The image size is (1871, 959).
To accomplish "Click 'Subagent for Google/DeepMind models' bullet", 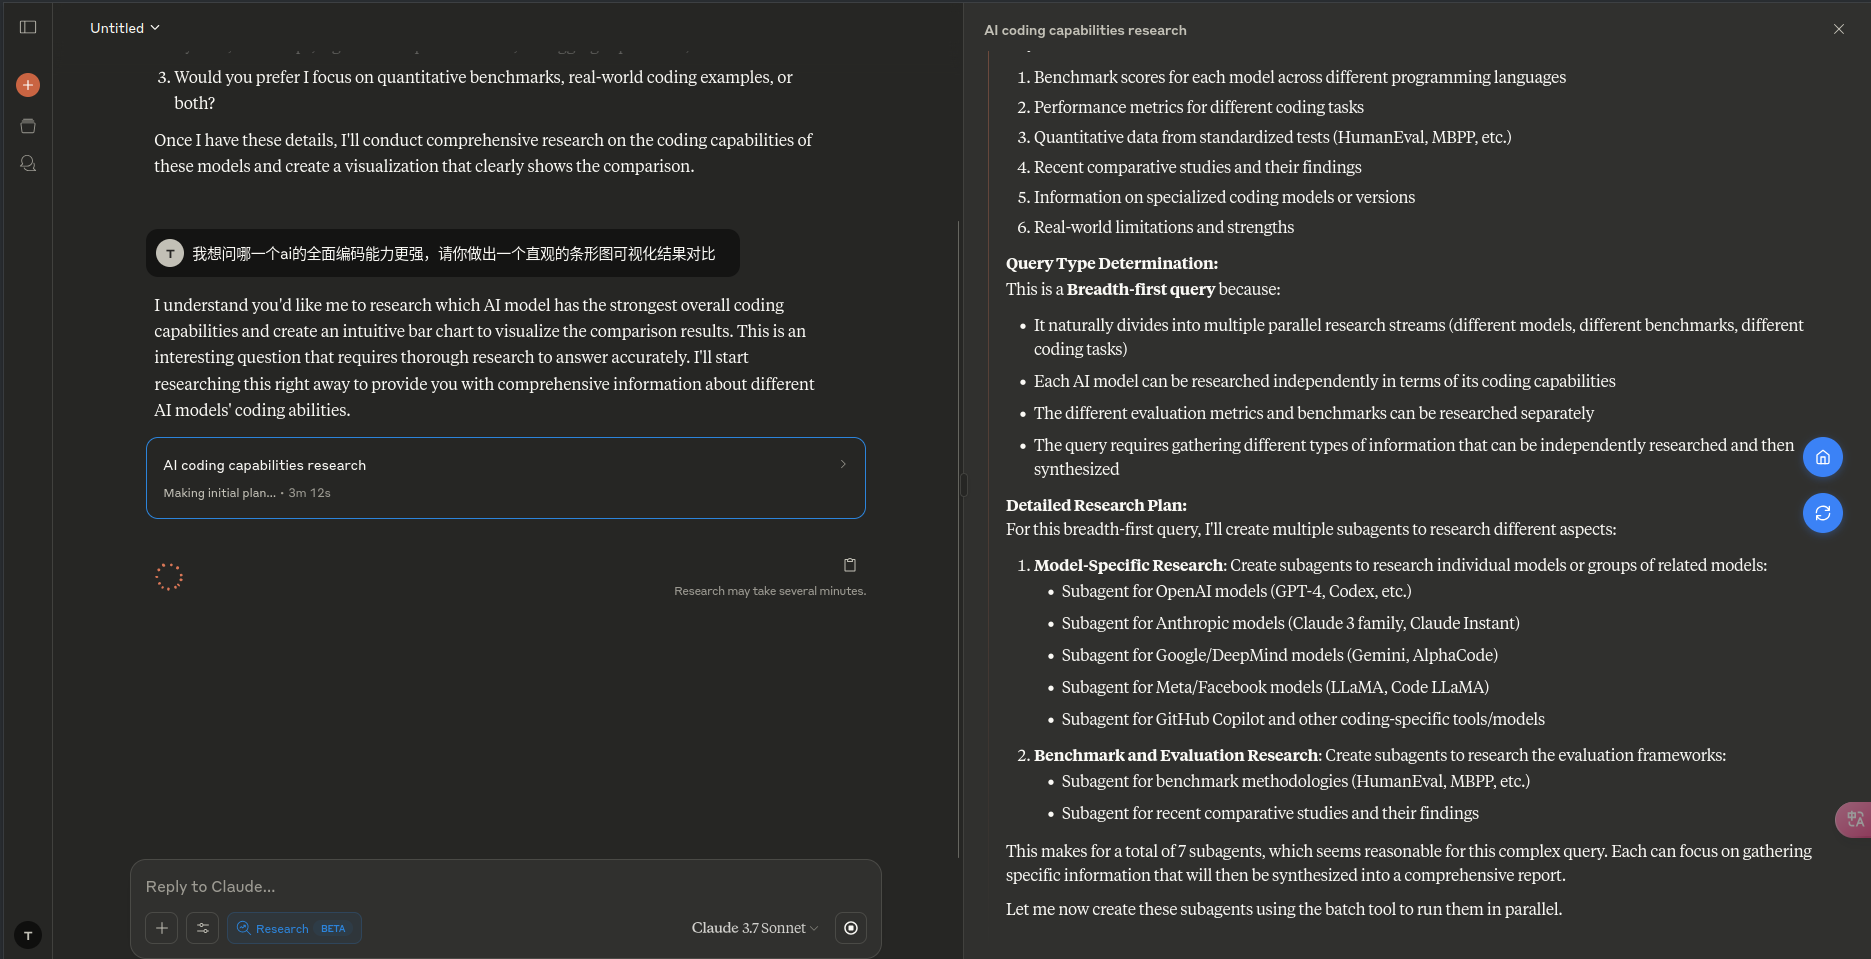I will tap(1279, 655).
